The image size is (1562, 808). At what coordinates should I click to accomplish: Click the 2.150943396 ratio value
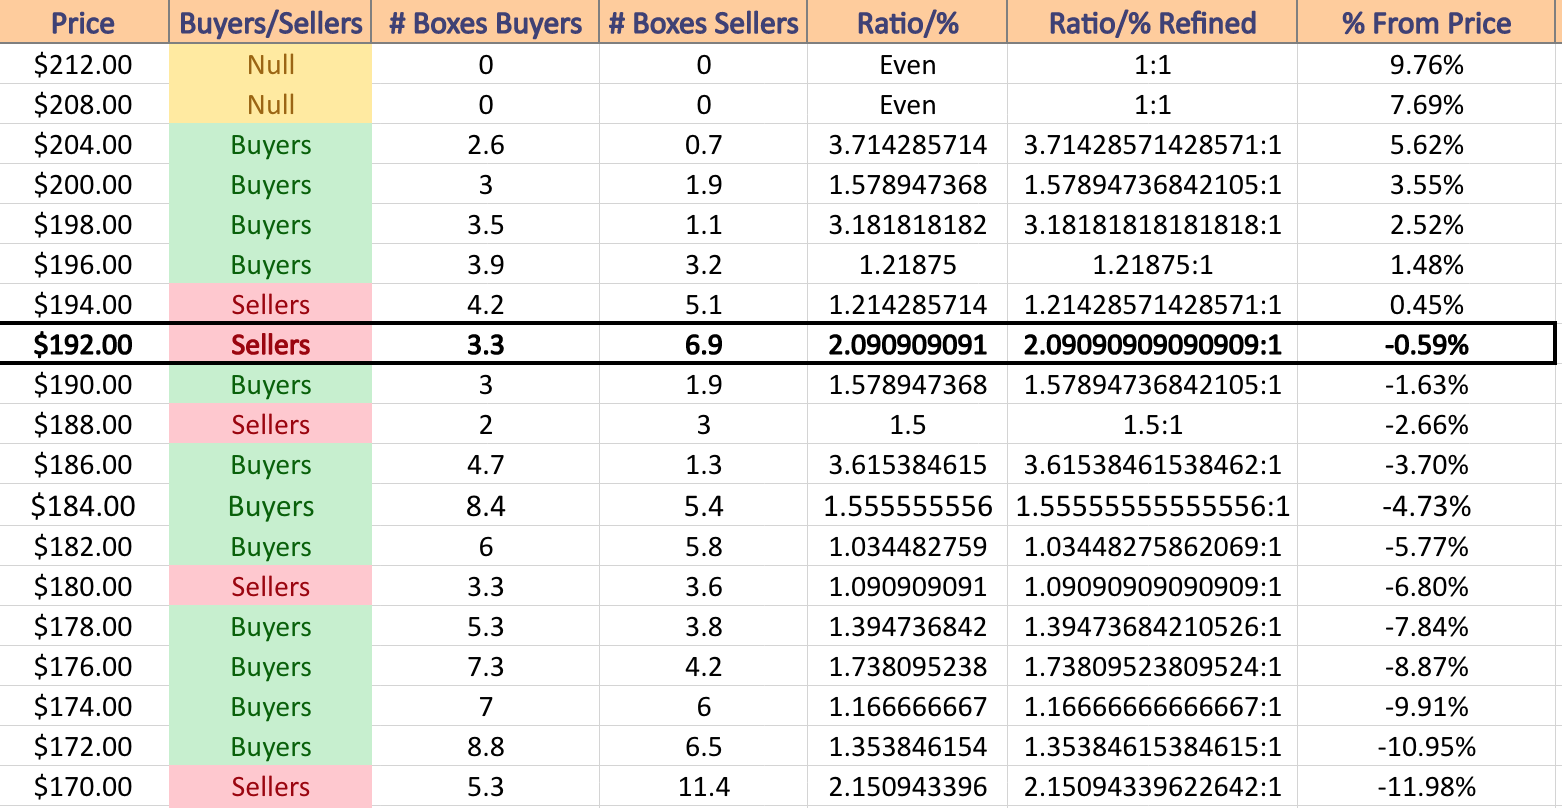(x=907, y=787)
